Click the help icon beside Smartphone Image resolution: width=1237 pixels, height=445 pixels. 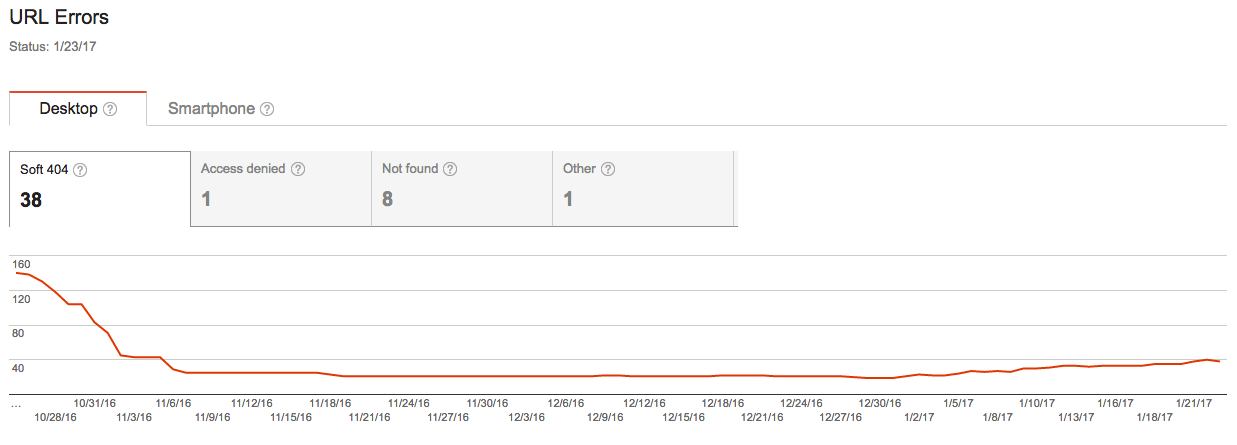267,109
